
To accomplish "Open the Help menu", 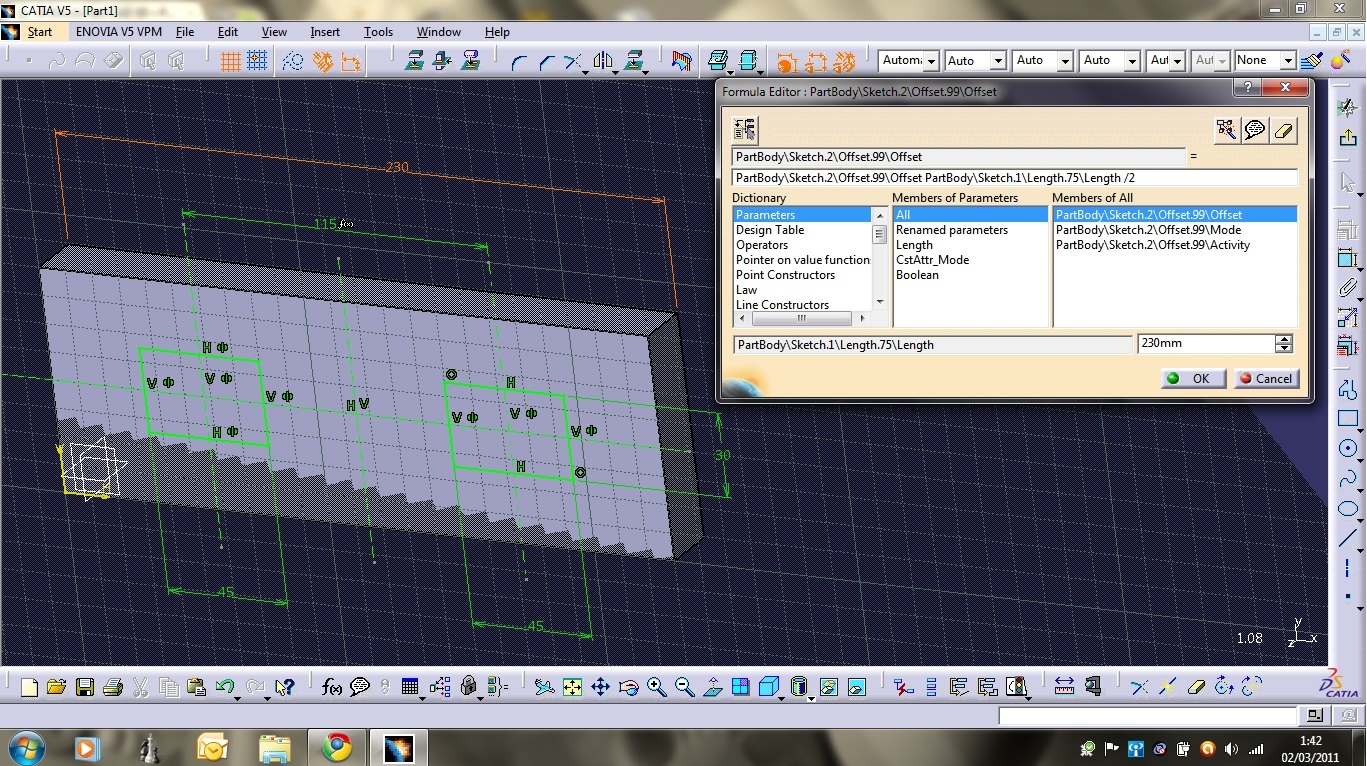I will pyautogui.click(x=497, y=32).
